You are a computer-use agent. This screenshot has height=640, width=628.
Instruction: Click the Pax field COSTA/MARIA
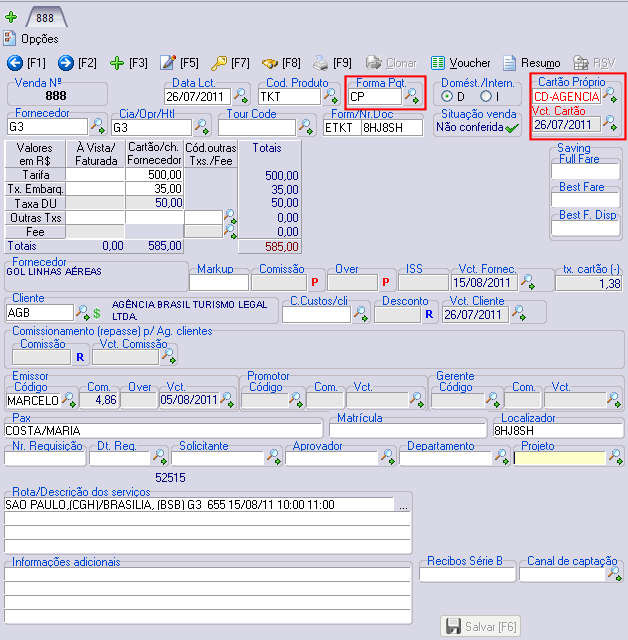pyautogui.click(x=163, y=431)
